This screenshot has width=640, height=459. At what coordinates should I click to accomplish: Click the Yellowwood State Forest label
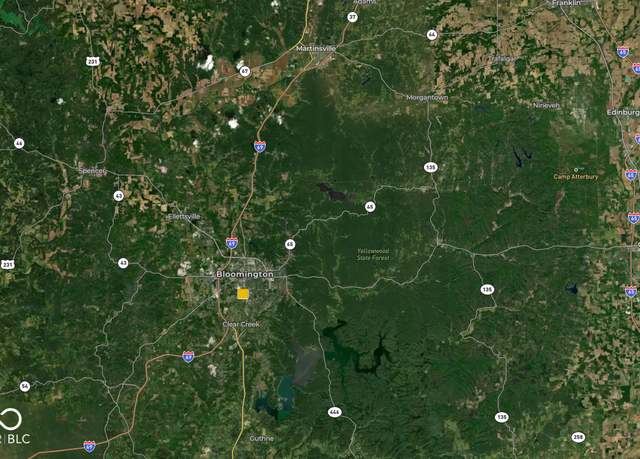[373, 255]
